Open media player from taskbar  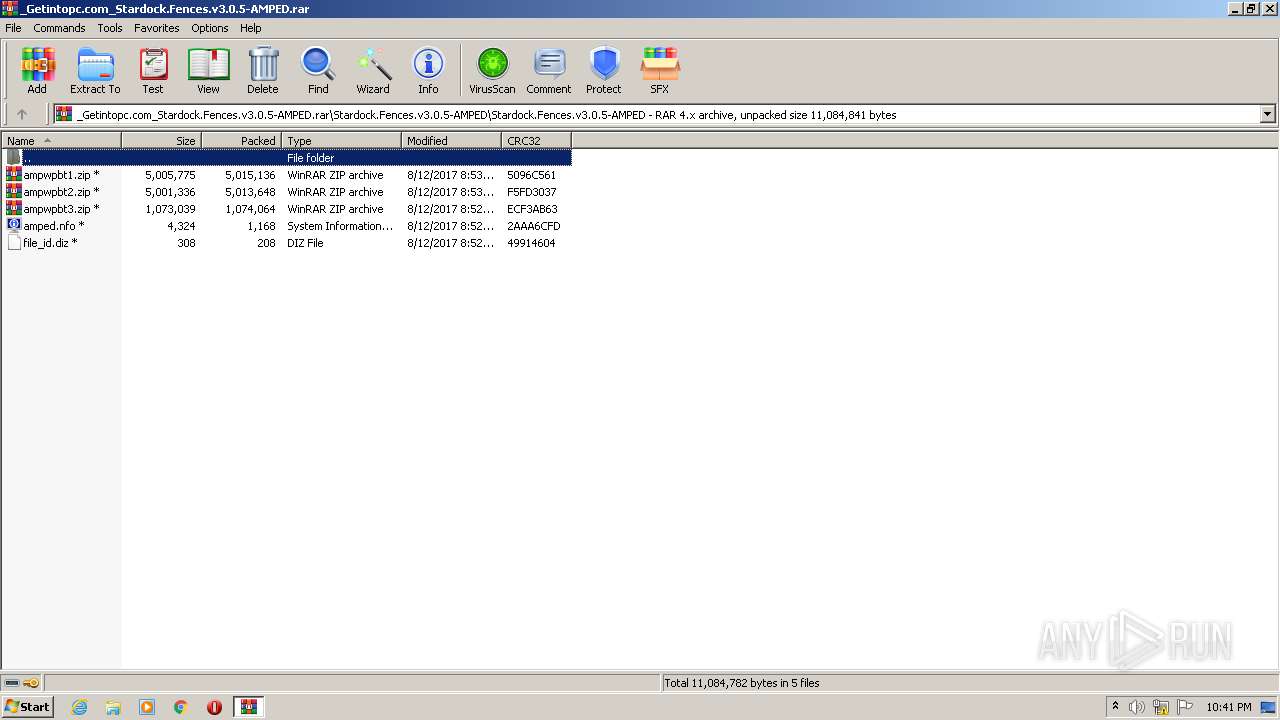coord(147,707)
